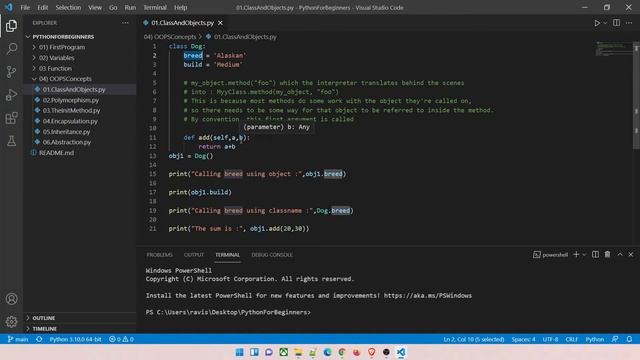
Task: Click the feedback icon in status bar
Action: coord(615,339)
